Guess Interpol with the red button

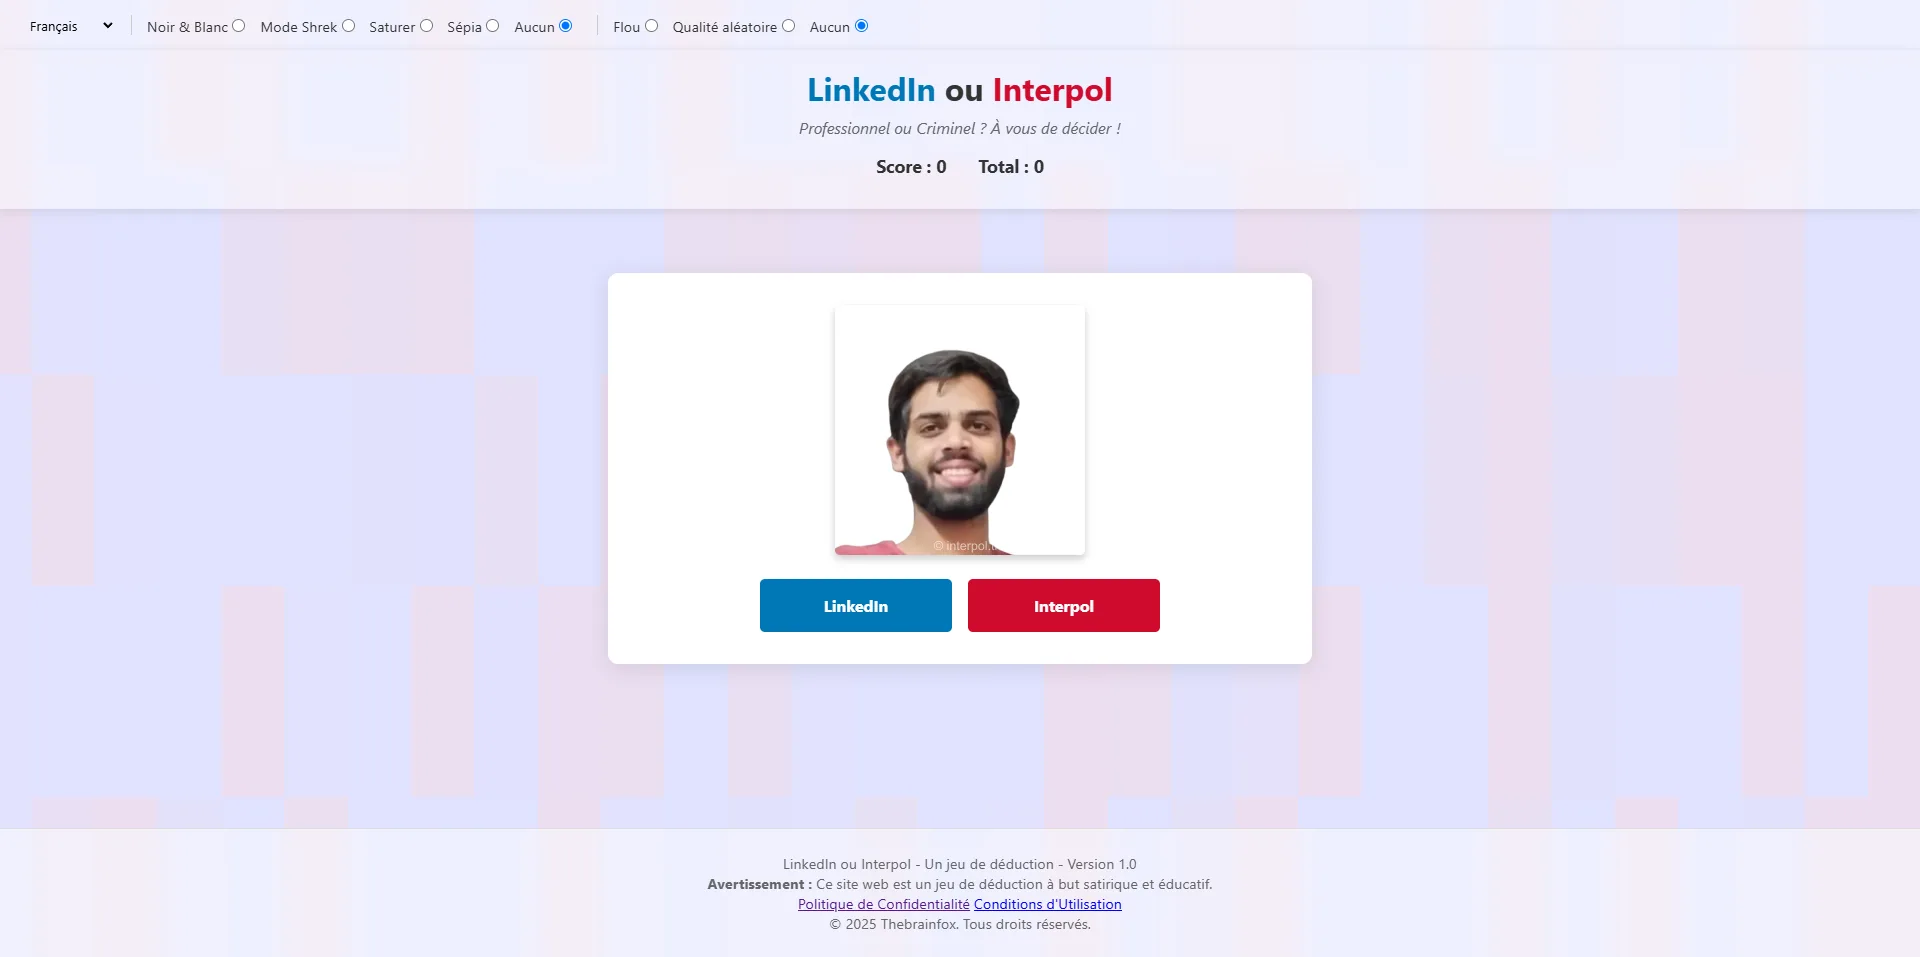[1064, 605]
